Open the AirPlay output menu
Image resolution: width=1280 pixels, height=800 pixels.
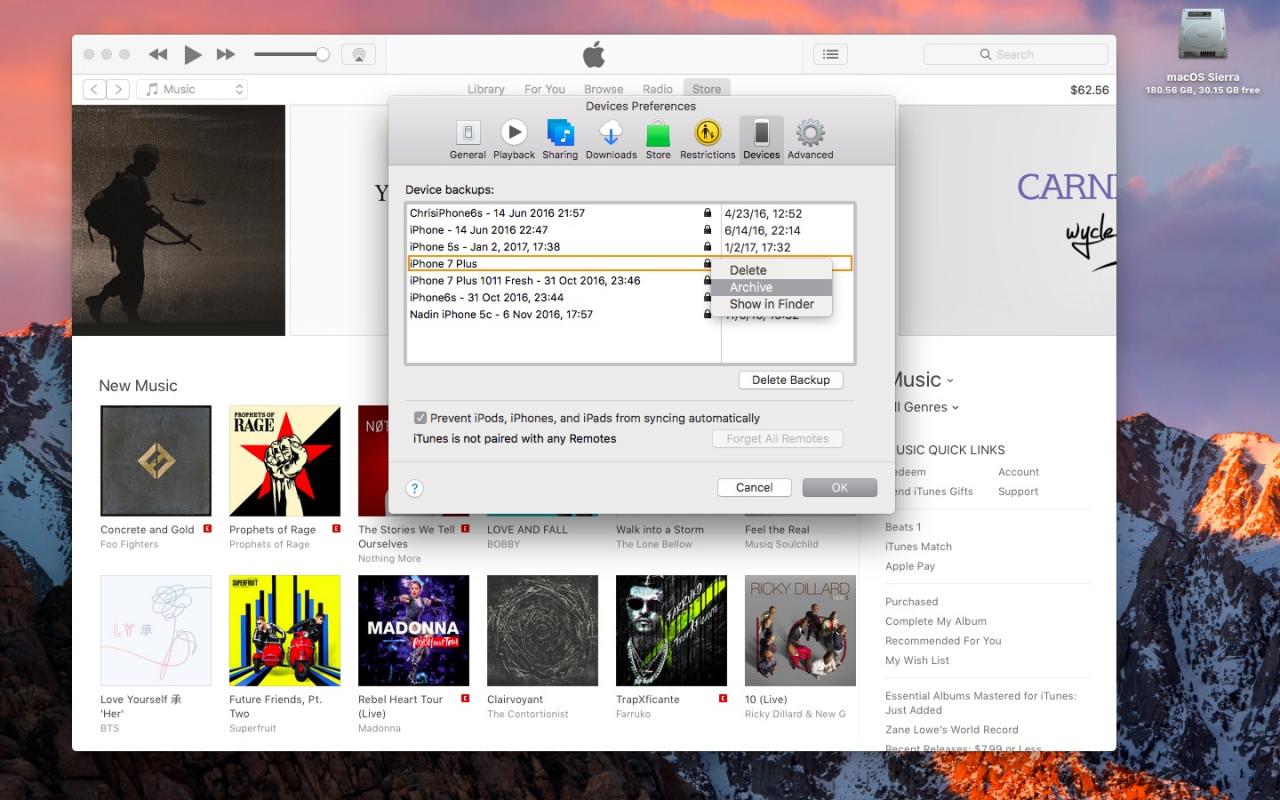(358, 54)
